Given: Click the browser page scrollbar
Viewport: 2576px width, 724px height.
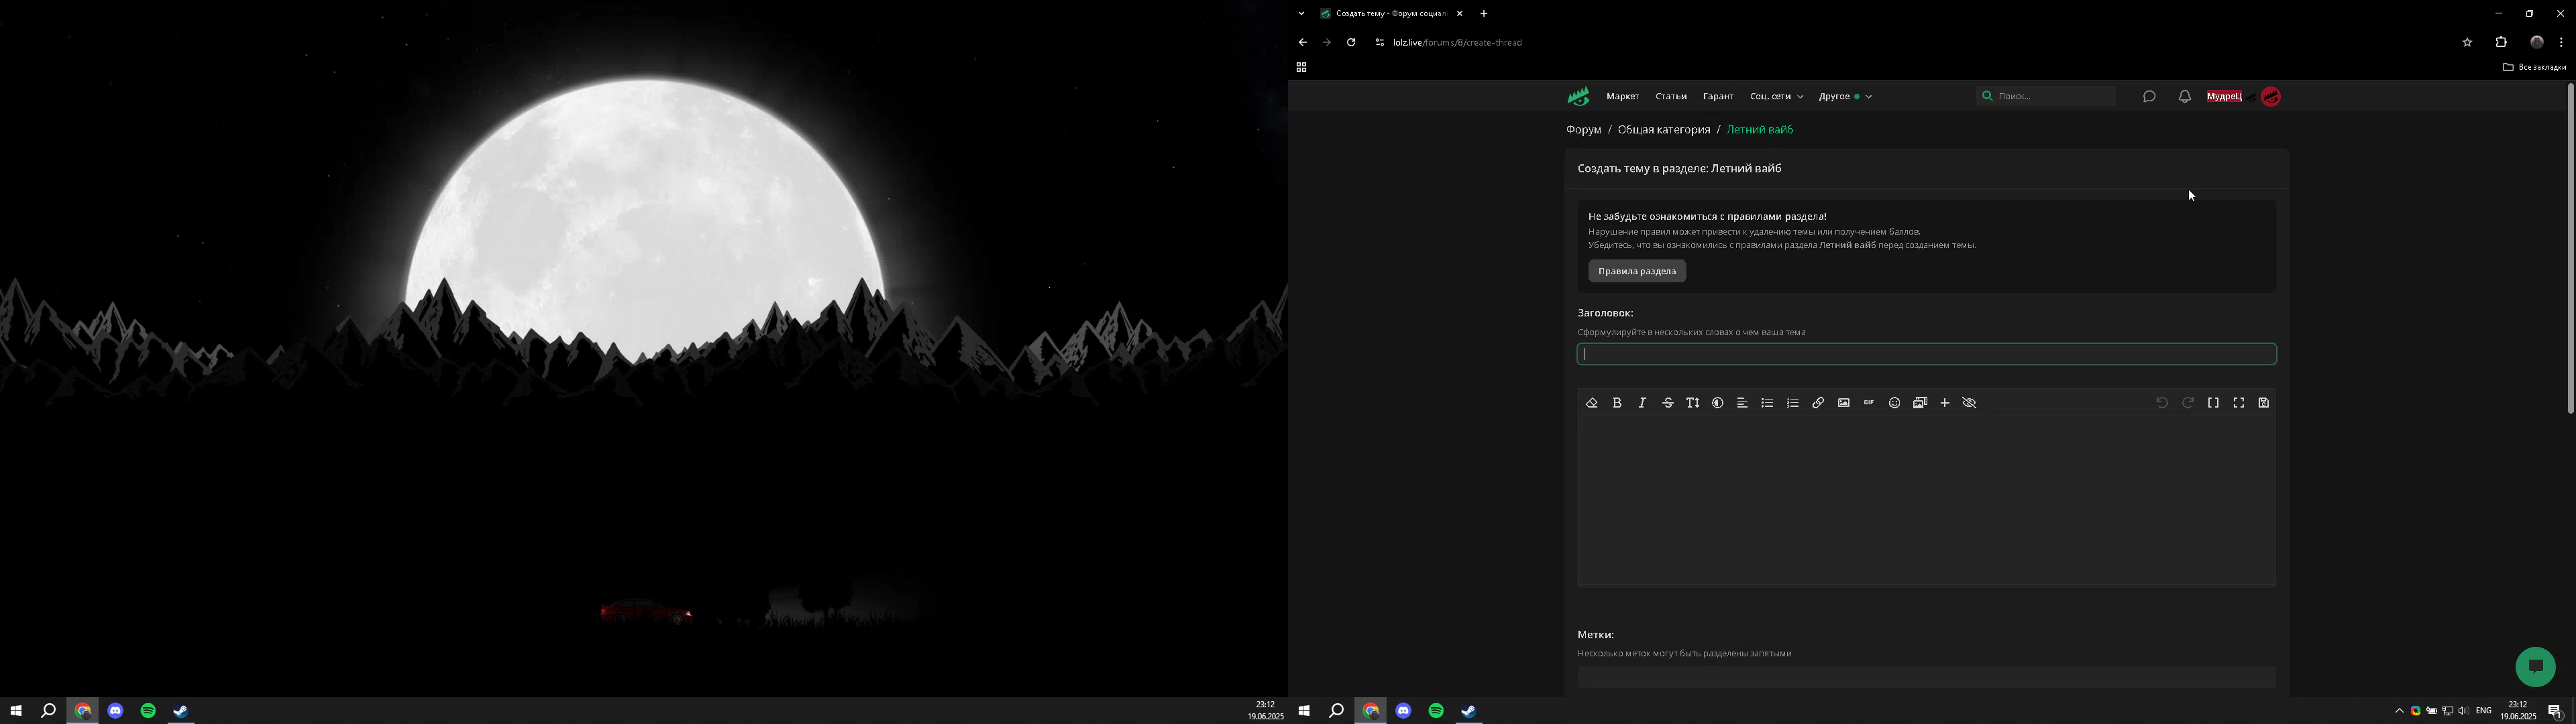Looking at the screenshot, I should tap(2570, 248).
